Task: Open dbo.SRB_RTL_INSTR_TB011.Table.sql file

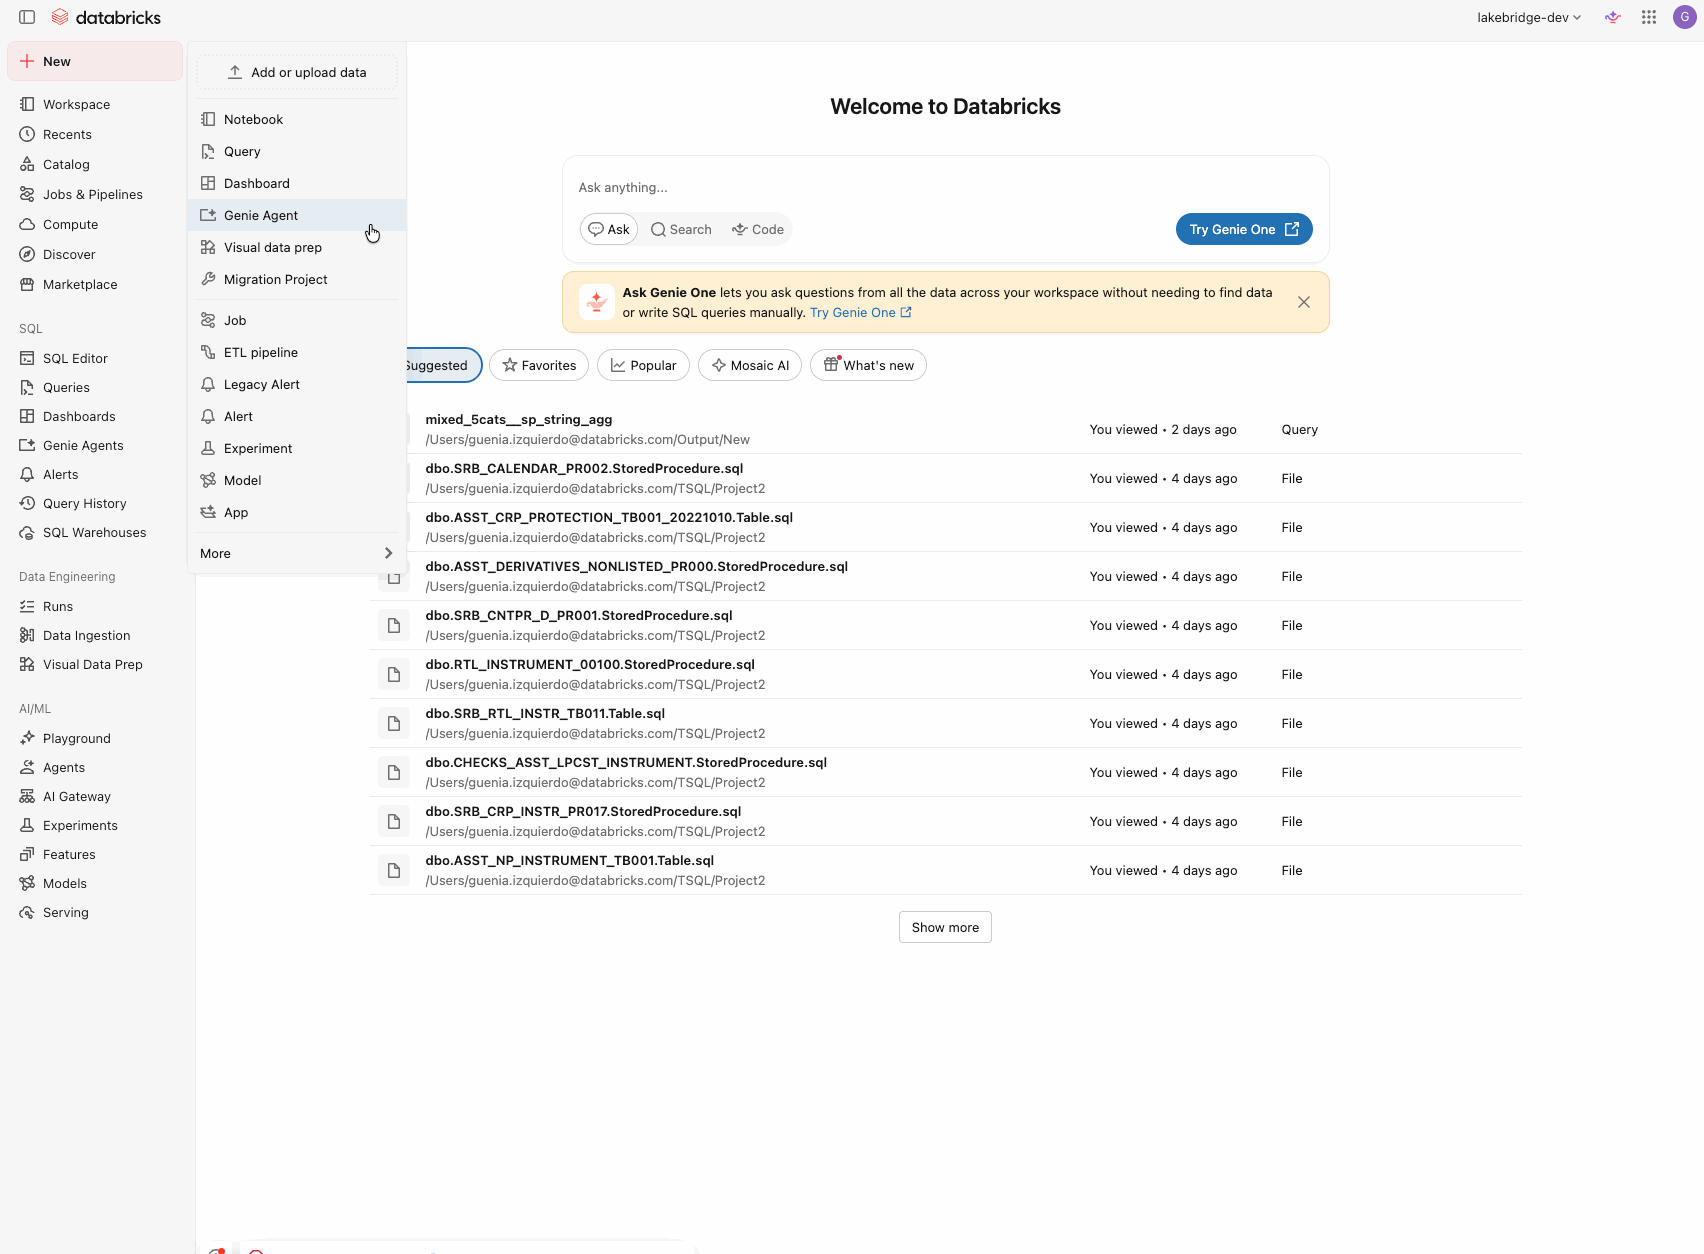Action: click(x=545, y=713)
